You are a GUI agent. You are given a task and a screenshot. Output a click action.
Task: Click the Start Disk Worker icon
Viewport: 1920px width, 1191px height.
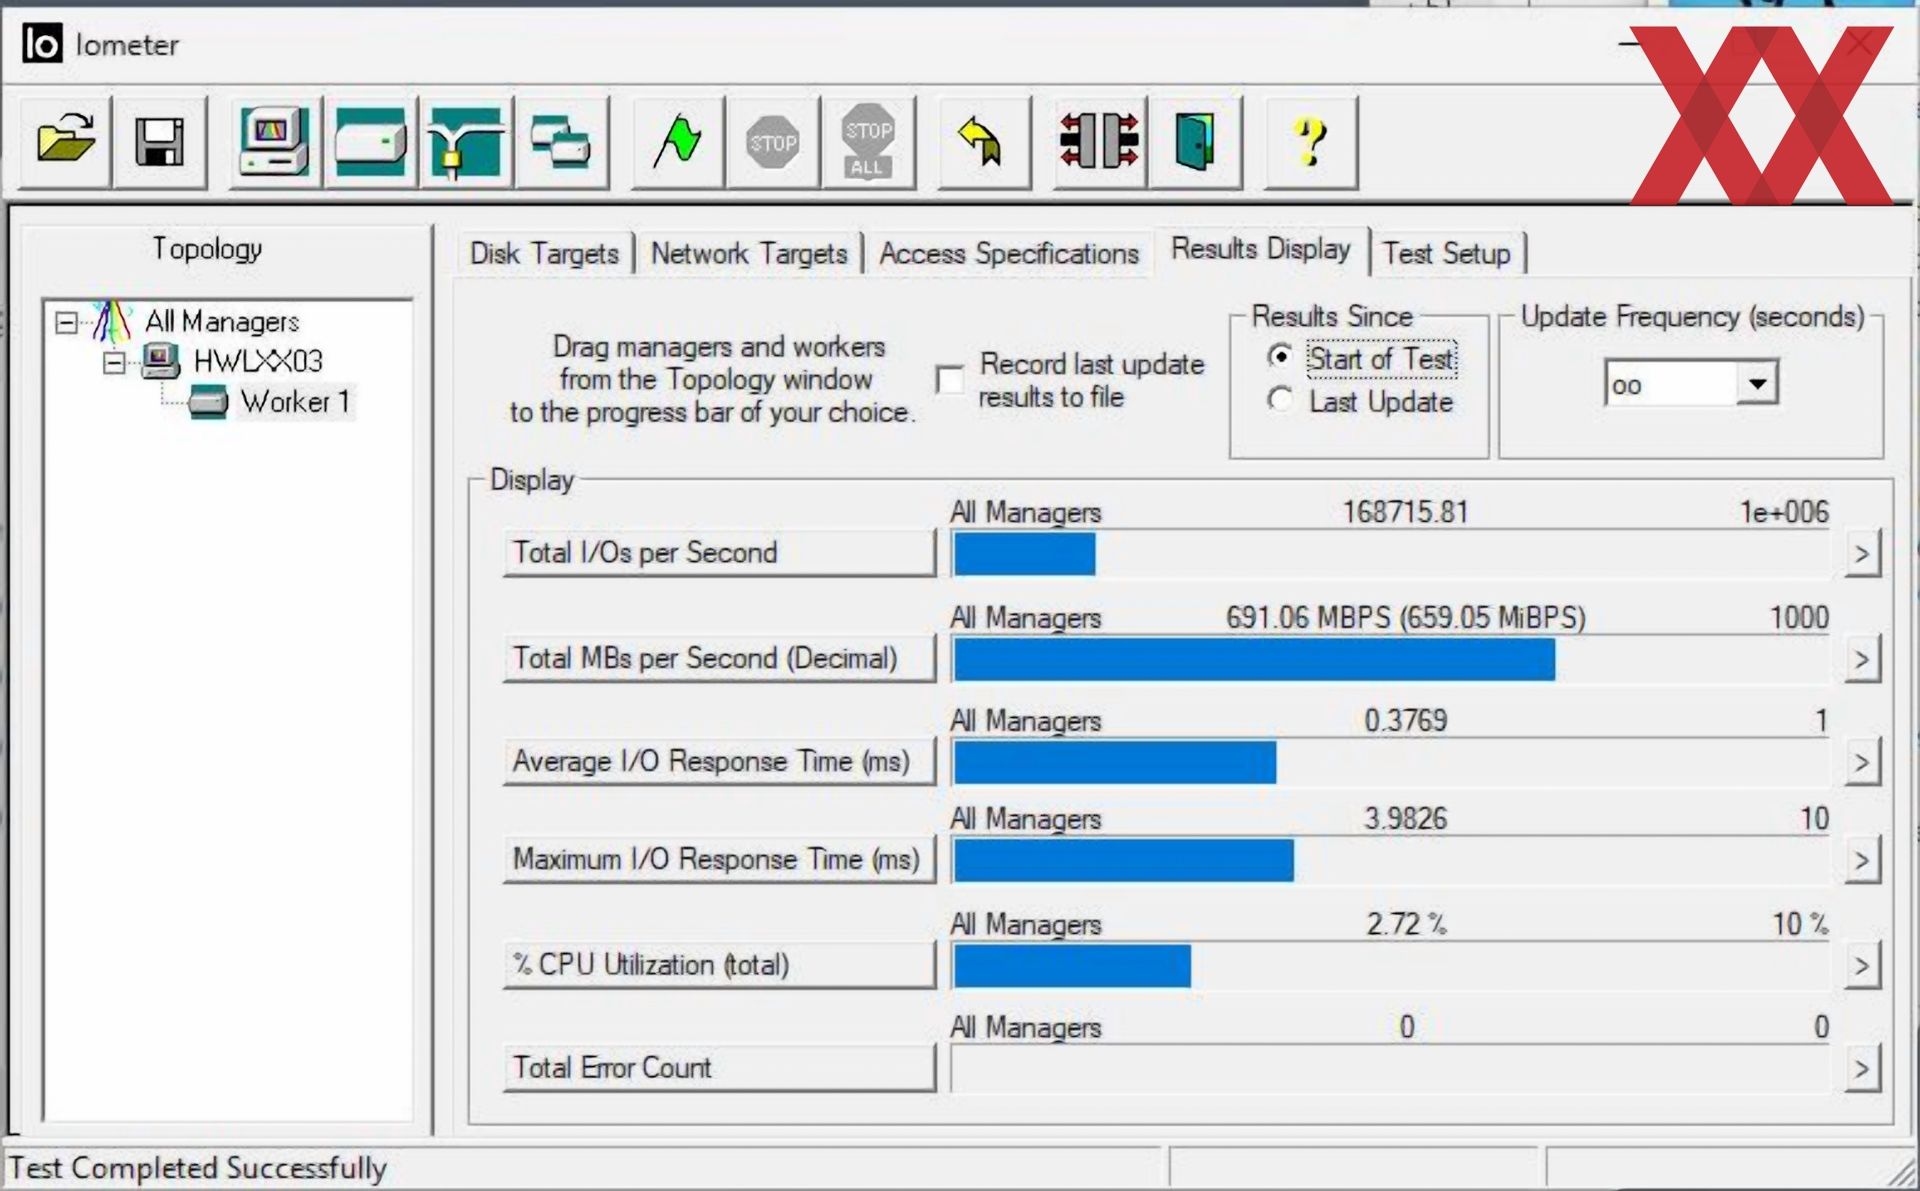(x=371, y=141)
